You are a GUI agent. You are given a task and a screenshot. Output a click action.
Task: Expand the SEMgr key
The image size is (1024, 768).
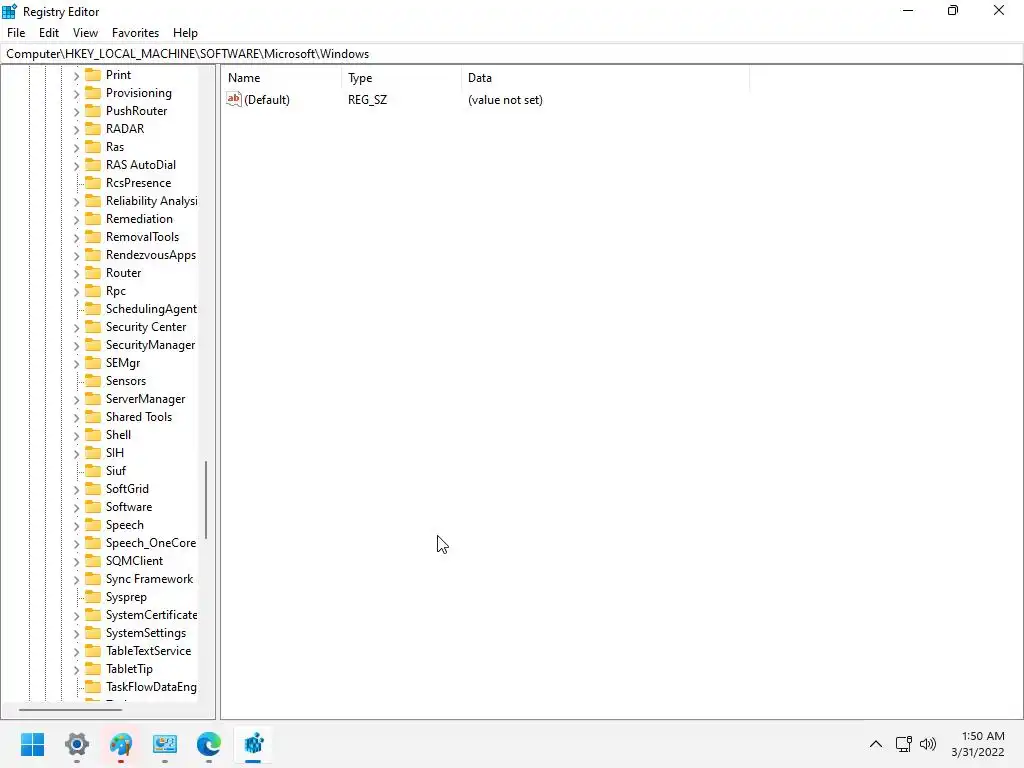tap(76, 364)
